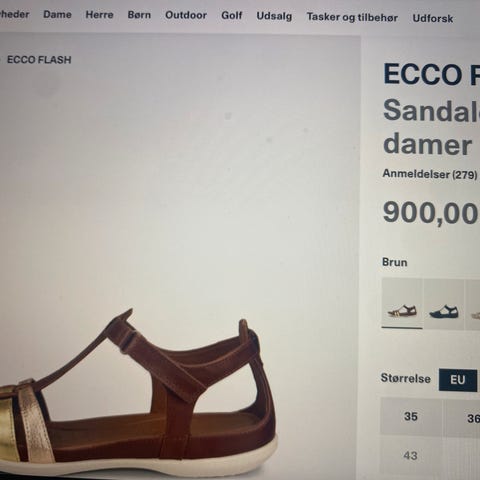Image resolution: width=480 pixels, height=480 pixels.
Task: Open the Børn category
Action: [x=139, y=15]
